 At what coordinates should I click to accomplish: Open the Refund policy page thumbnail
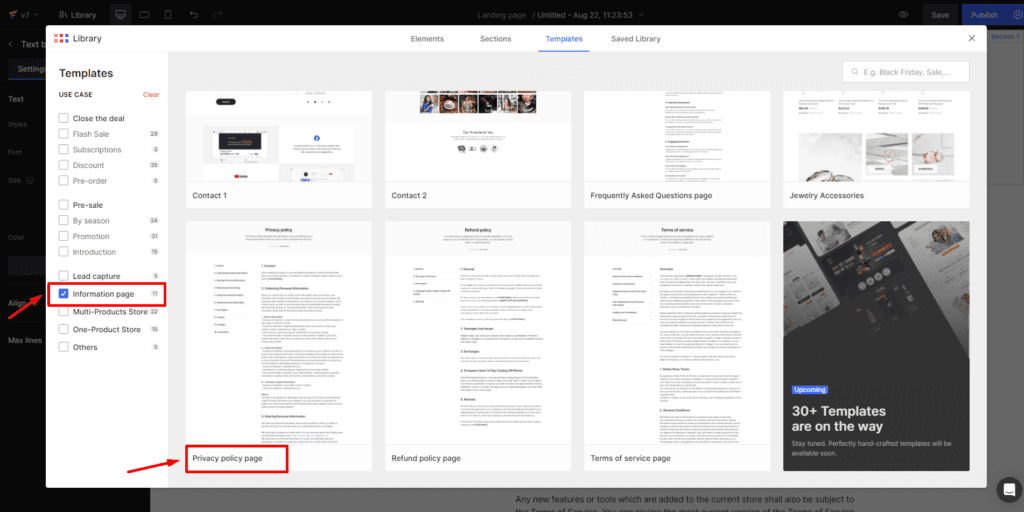point(478,333)
